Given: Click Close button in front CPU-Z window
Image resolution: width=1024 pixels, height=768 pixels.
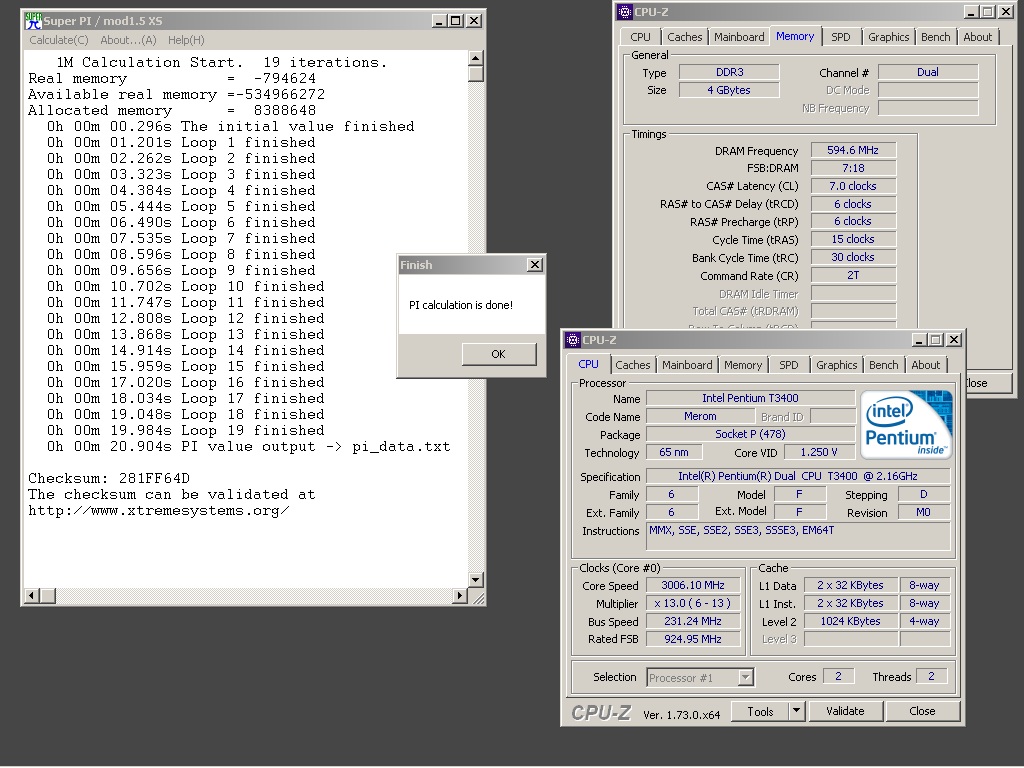Looking at the screenshot, I should 922,711.
